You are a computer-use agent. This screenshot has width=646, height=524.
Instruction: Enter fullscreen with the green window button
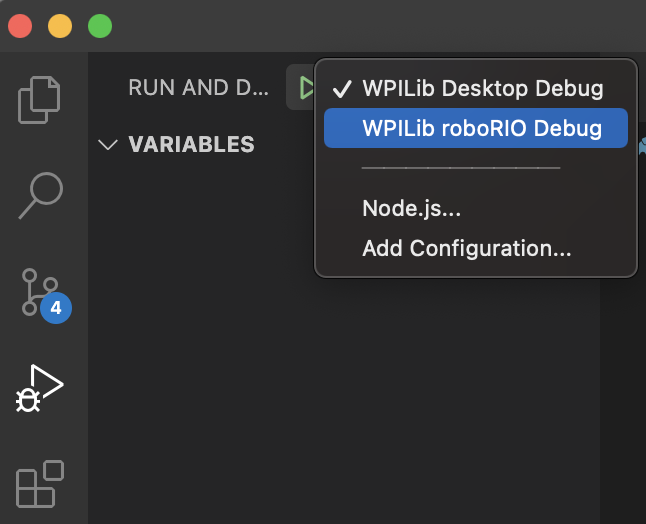click(100, 26)
